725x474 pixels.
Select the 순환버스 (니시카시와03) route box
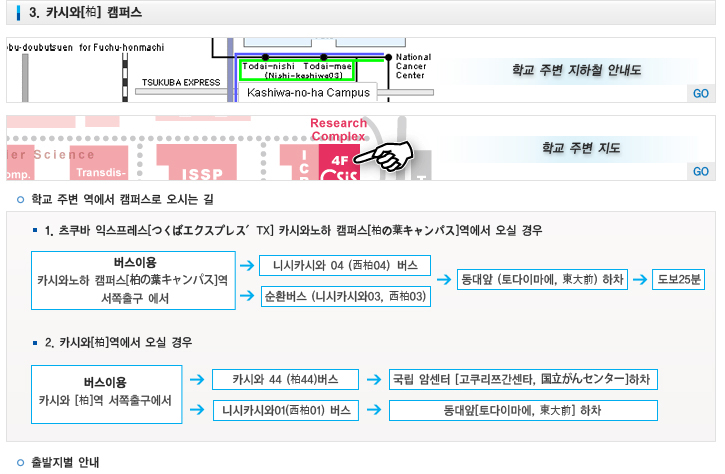point(344,297)
